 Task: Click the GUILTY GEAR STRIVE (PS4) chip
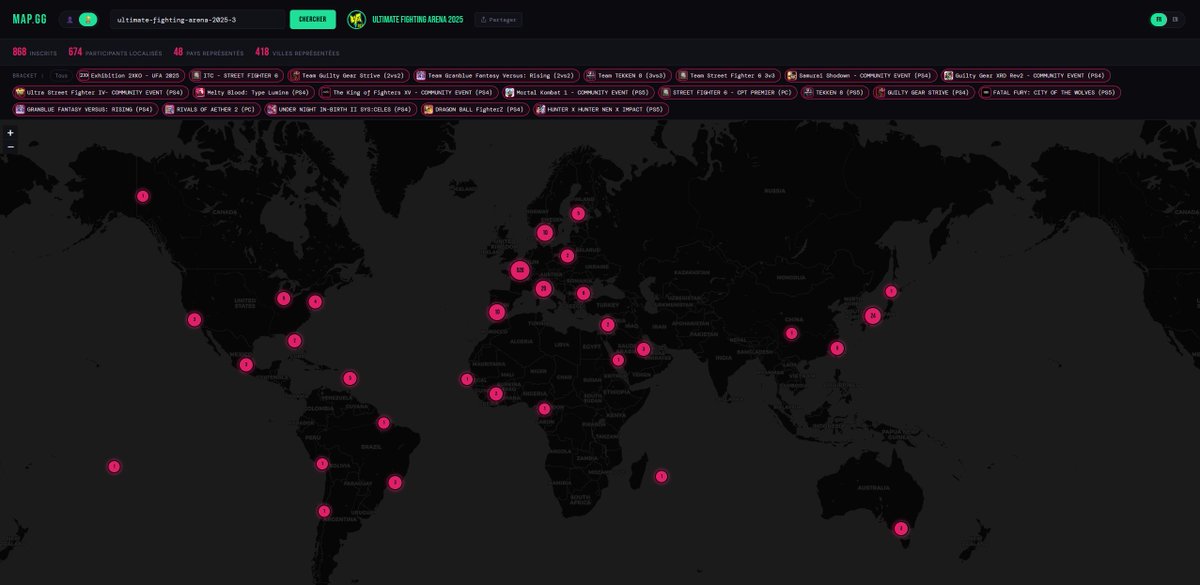pos(923,92)
